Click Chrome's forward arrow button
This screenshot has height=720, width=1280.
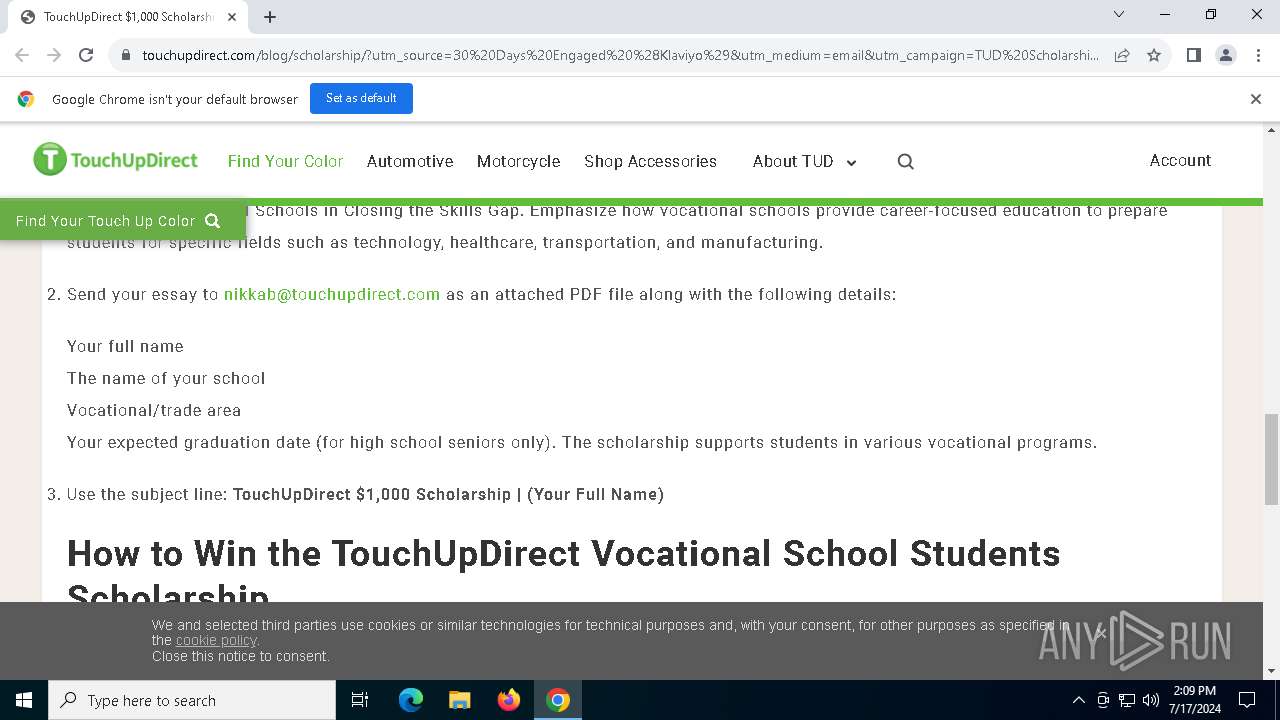pyautogui.click(x=54, y=55)
